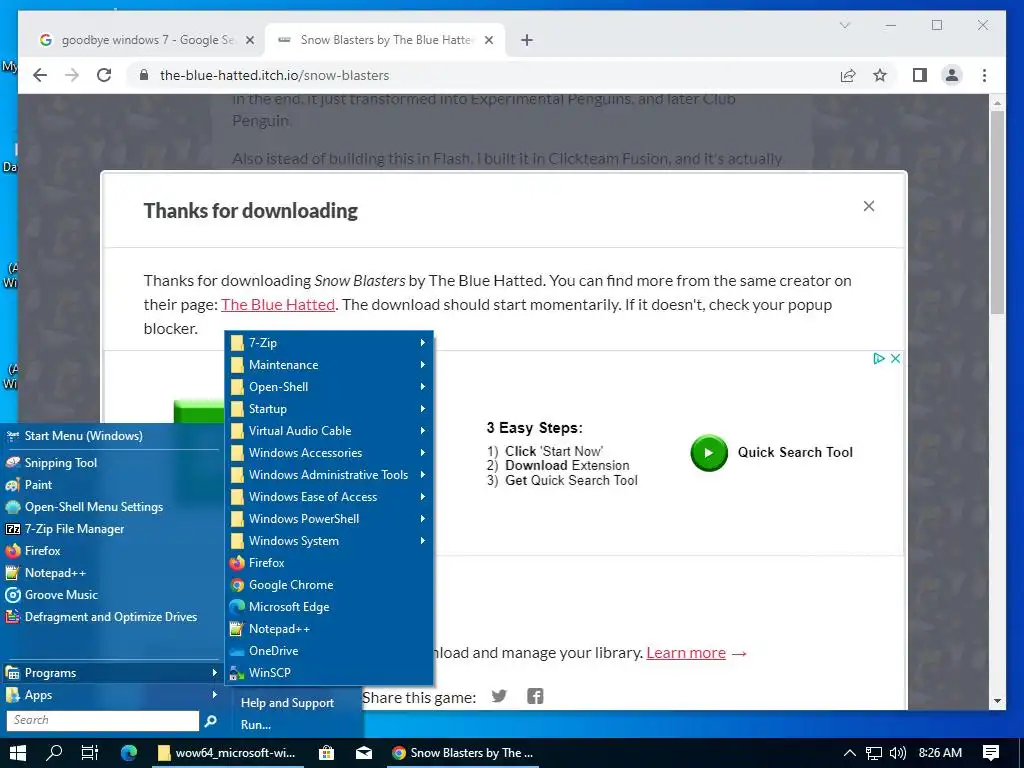Open Open-Shell Menu Settings

click(x=112, y=507)
